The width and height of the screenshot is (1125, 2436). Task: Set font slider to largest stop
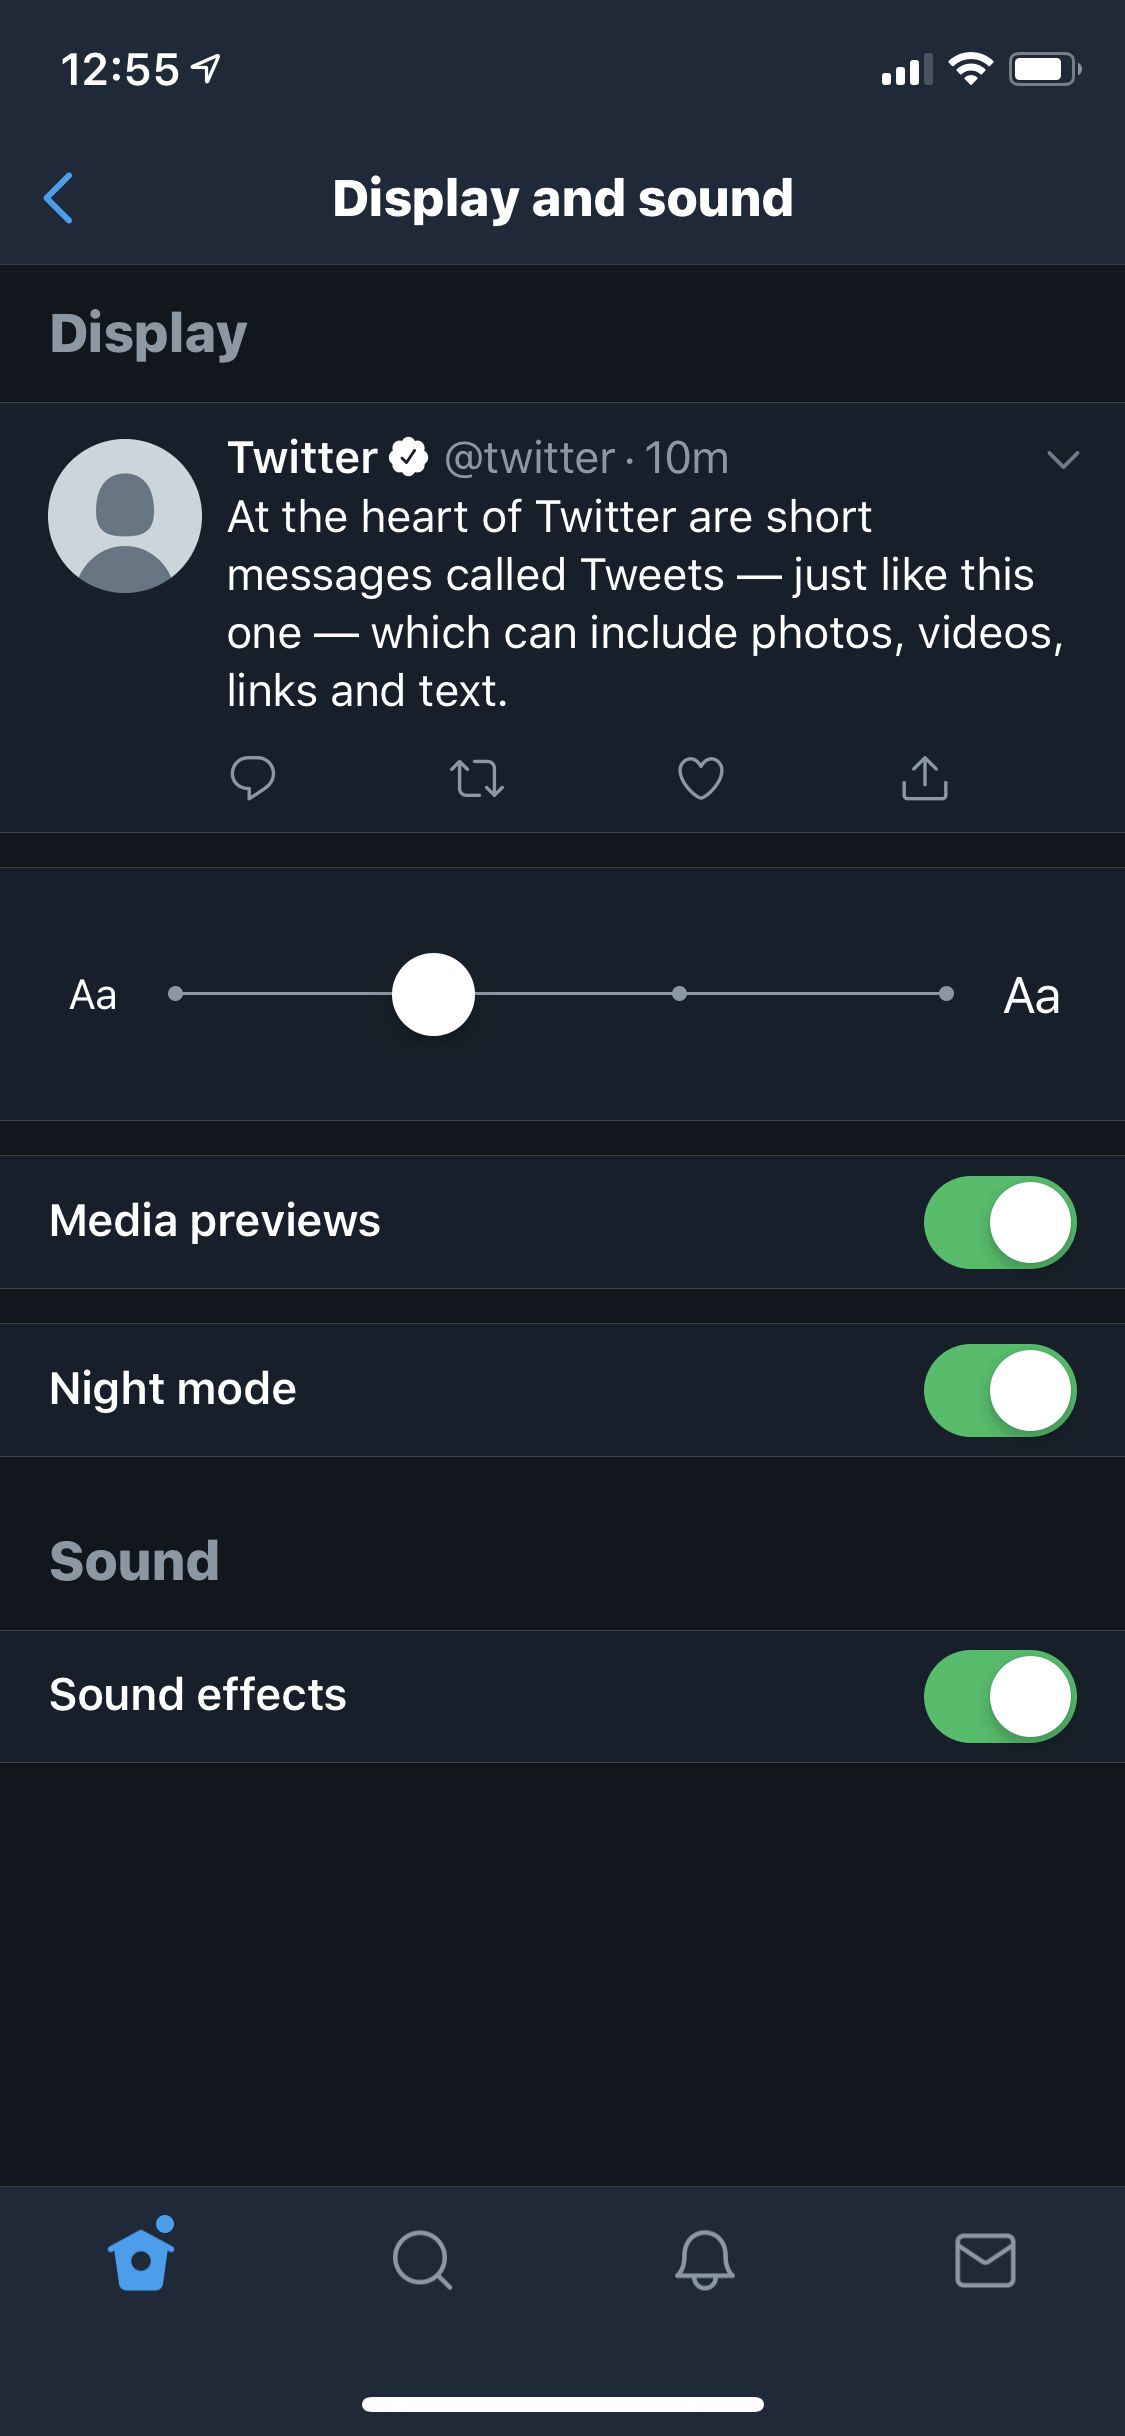tap(946, 994)
